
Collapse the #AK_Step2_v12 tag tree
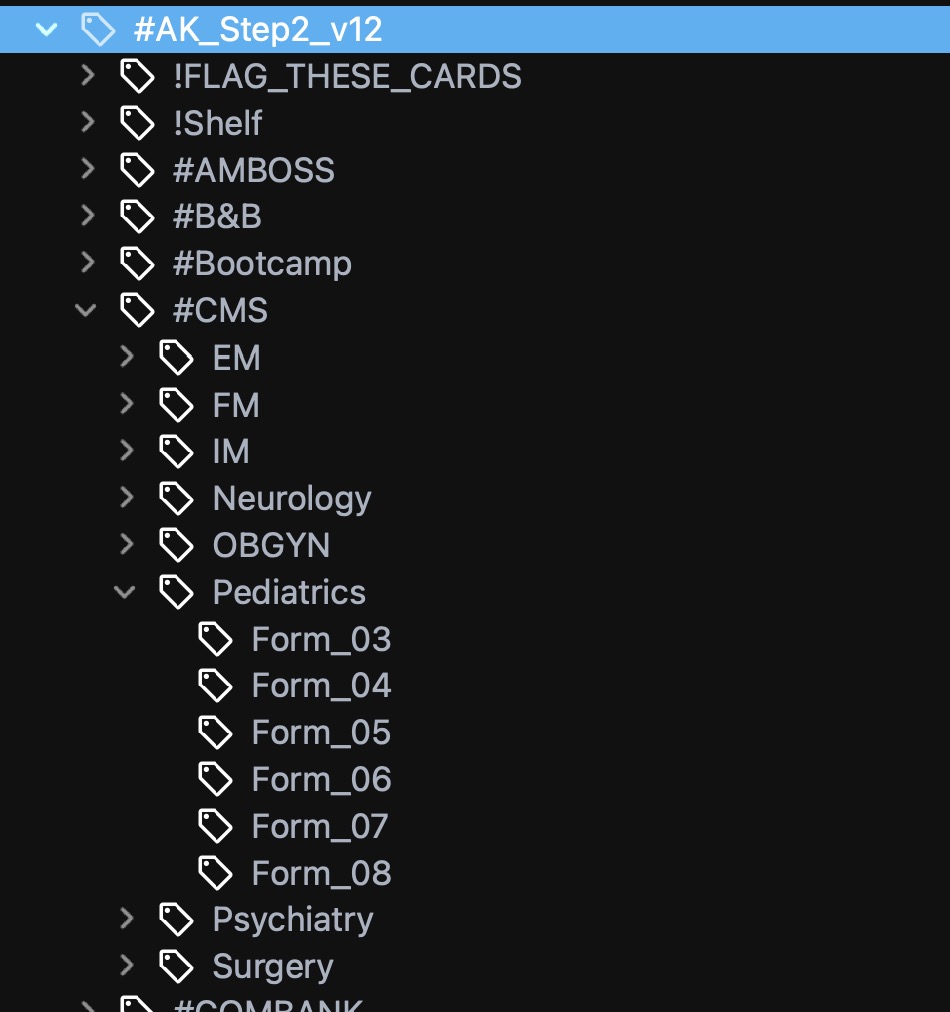coord(46,29)
